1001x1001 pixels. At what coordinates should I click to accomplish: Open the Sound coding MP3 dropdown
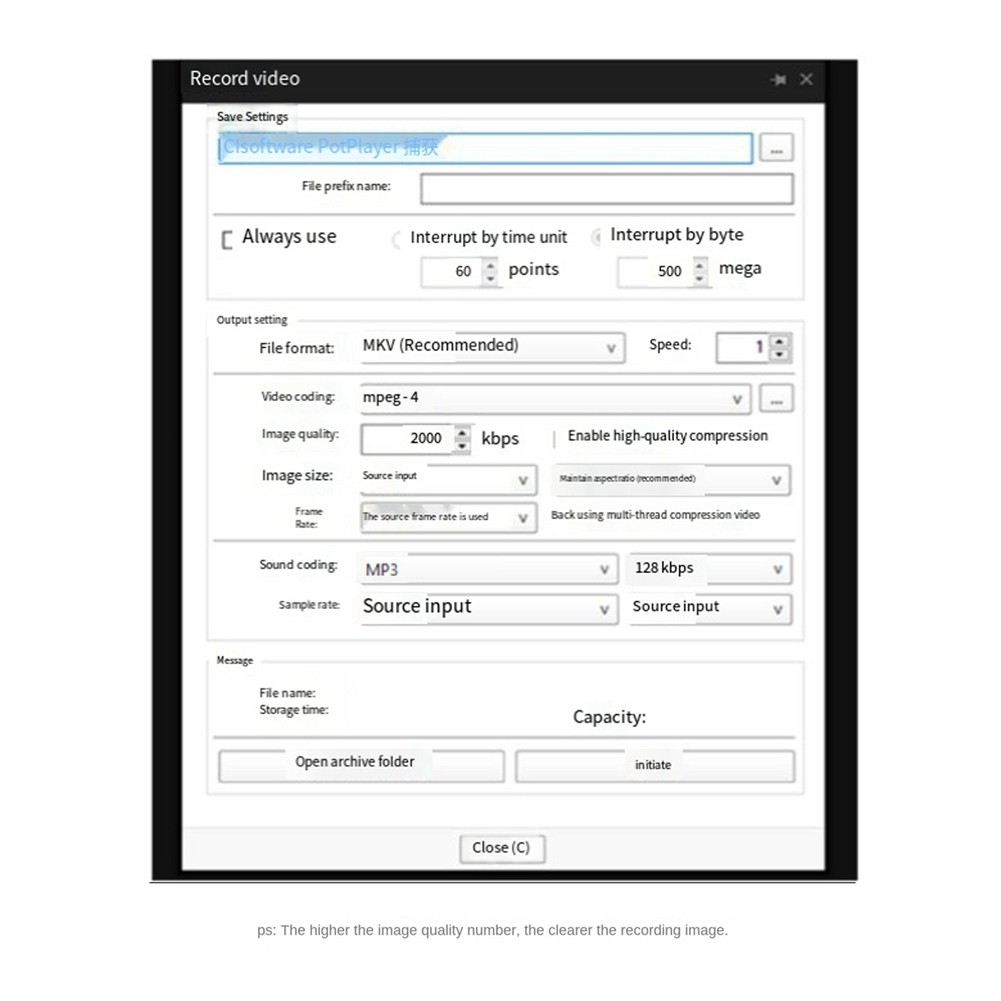490,569
